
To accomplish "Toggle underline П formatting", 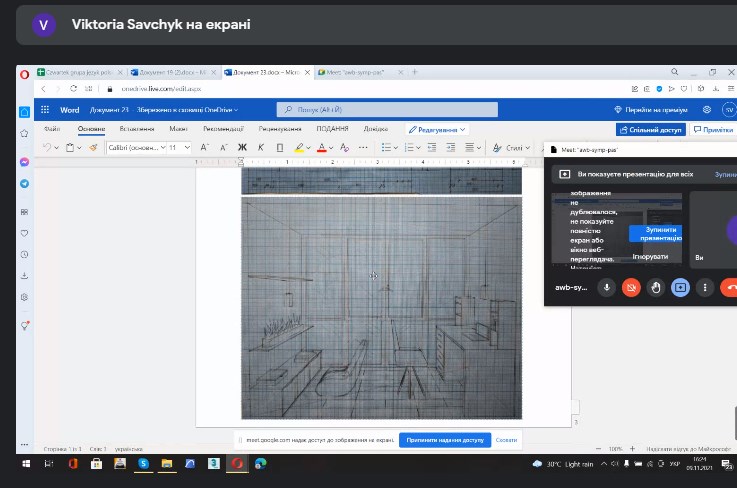I will 280,148.
